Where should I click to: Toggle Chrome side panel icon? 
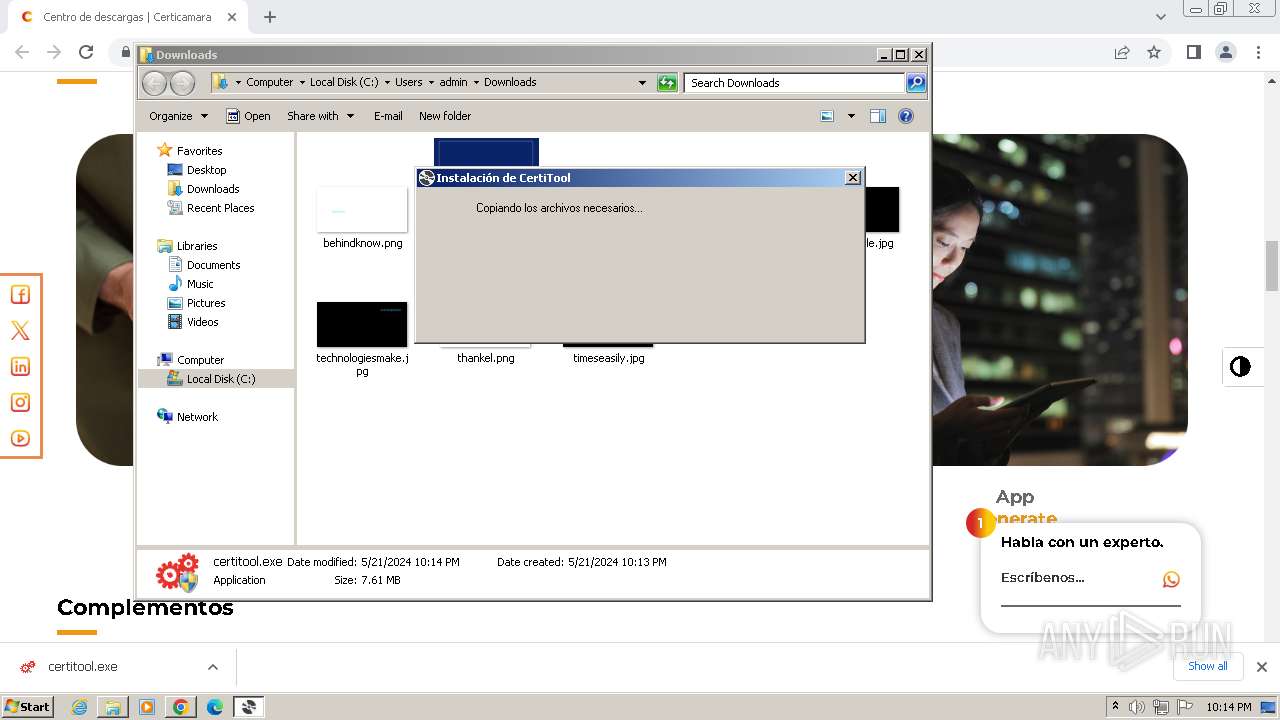coord(1193,52)
